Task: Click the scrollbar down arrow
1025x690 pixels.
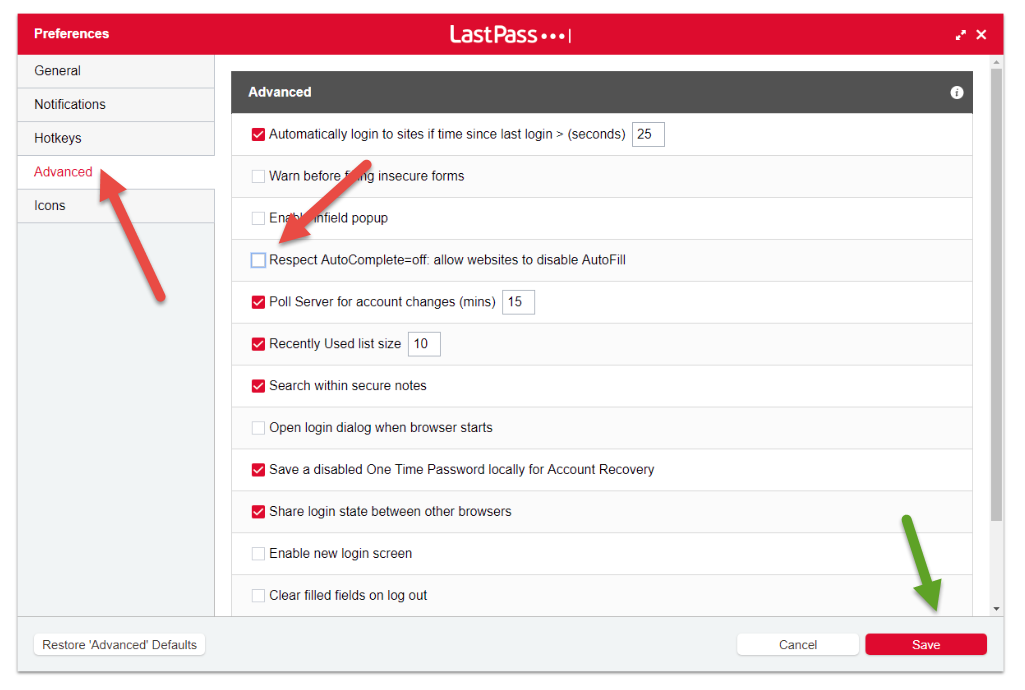Action: pos(996,606)
